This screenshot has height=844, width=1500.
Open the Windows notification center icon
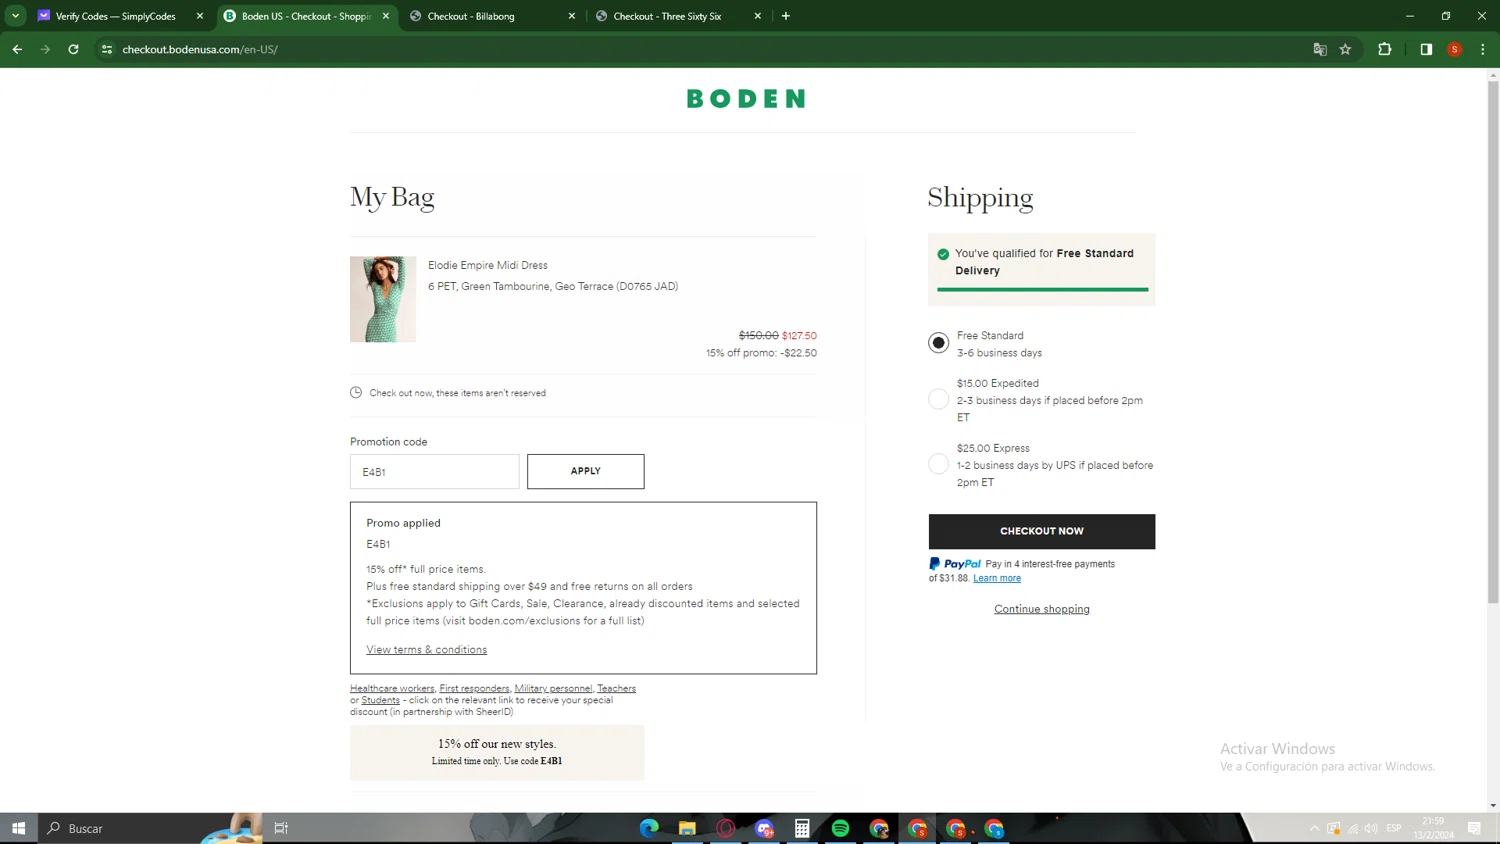coord(1474,828)
